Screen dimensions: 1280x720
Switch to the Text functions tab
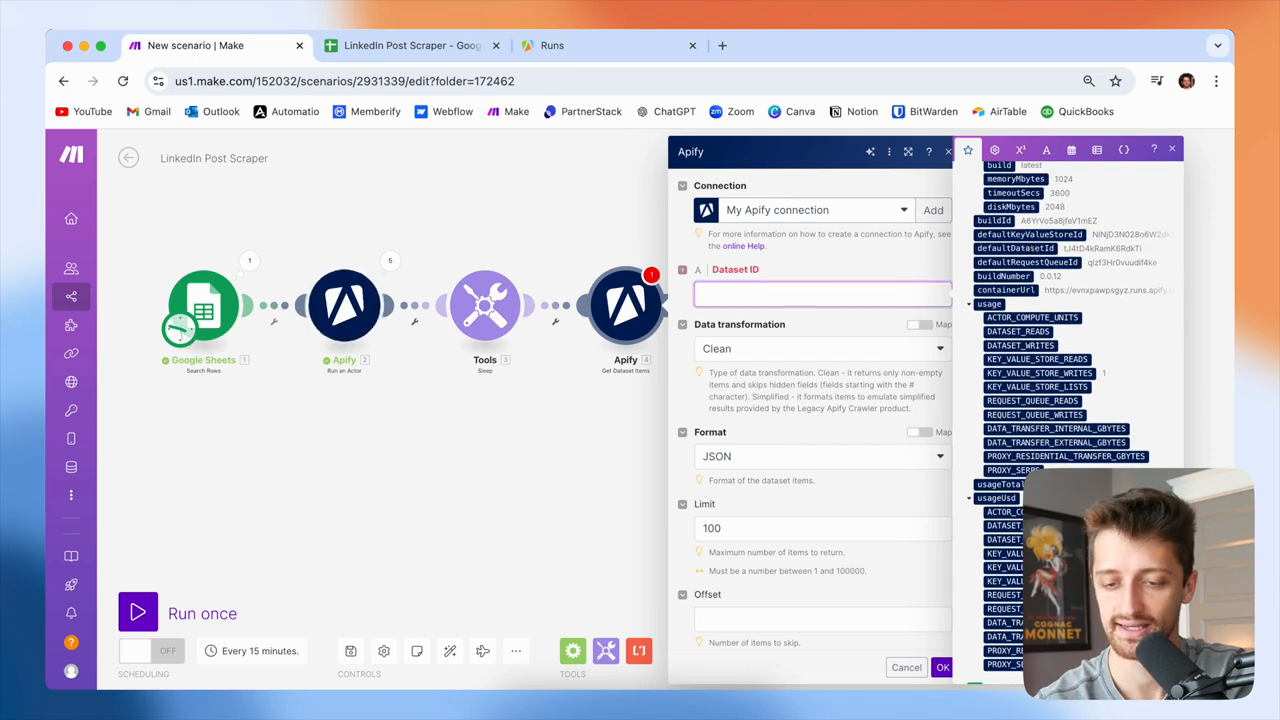1046,150
